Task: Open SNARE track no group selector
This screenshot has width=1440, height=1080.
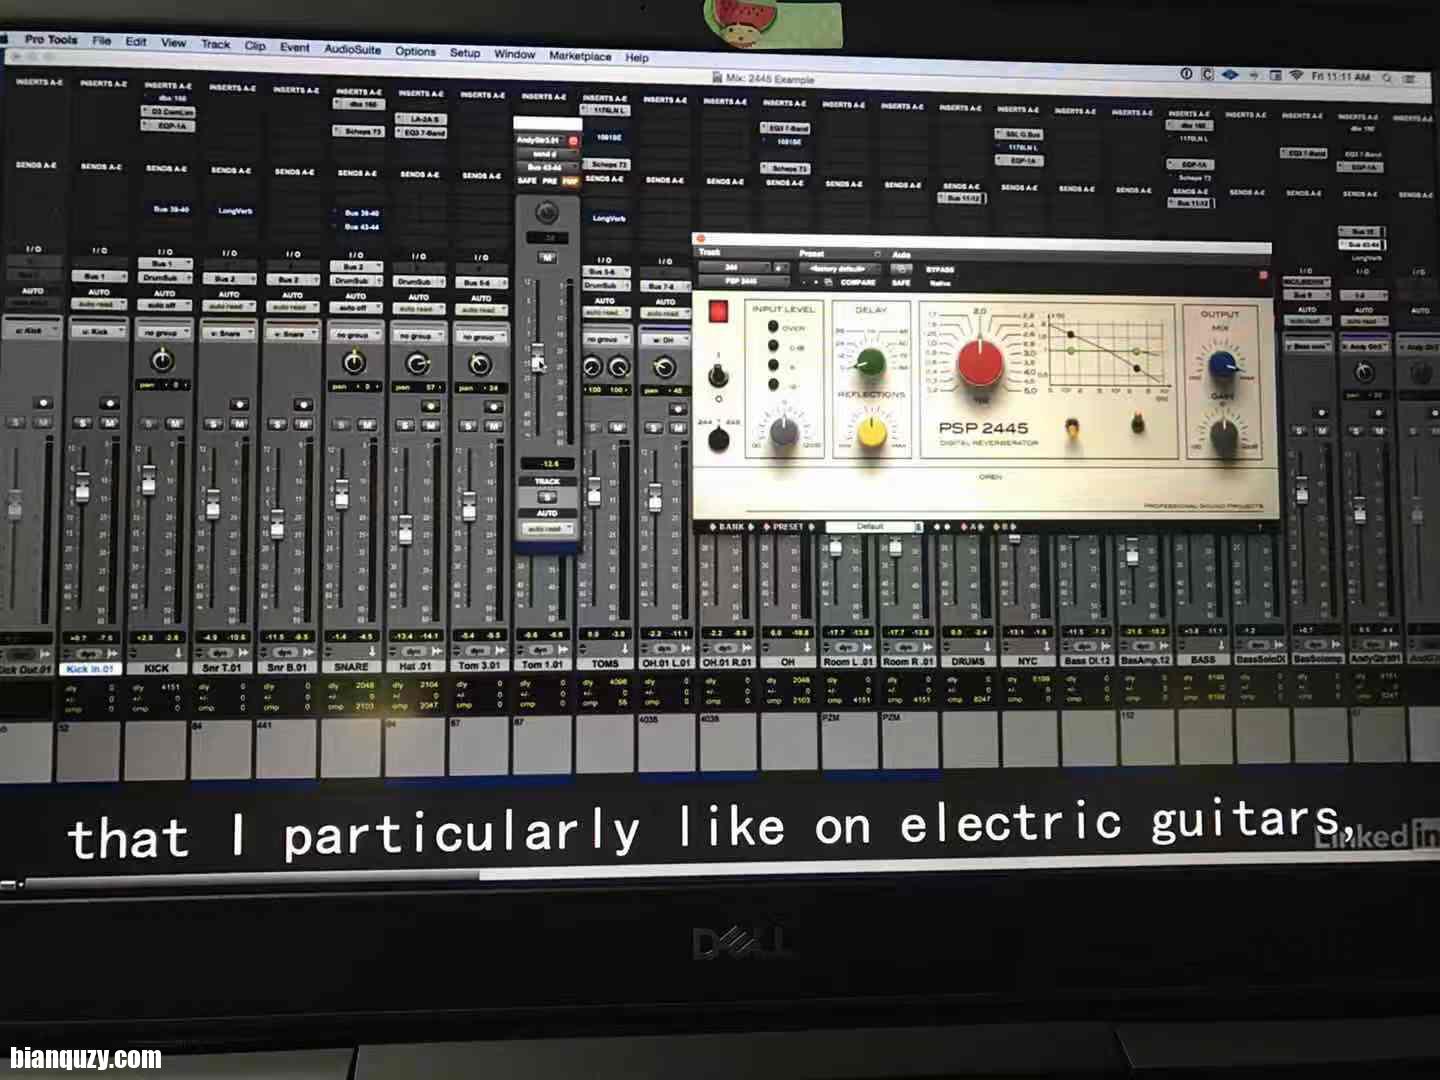Action: pyautogui.click(x=354, y=335)
